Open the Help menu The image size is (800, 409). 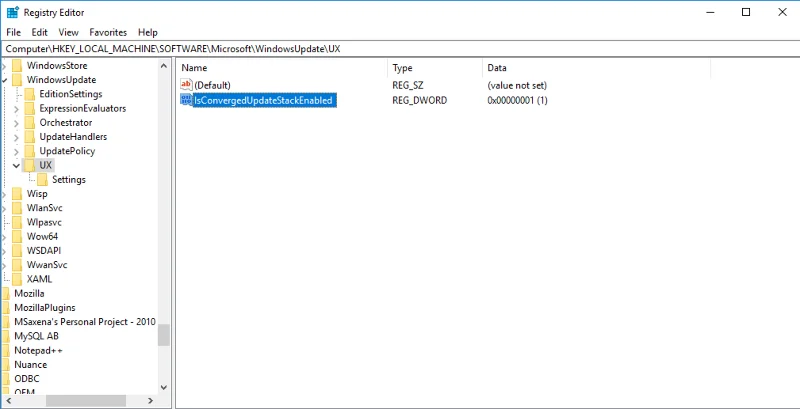click(x=147, y=32)
